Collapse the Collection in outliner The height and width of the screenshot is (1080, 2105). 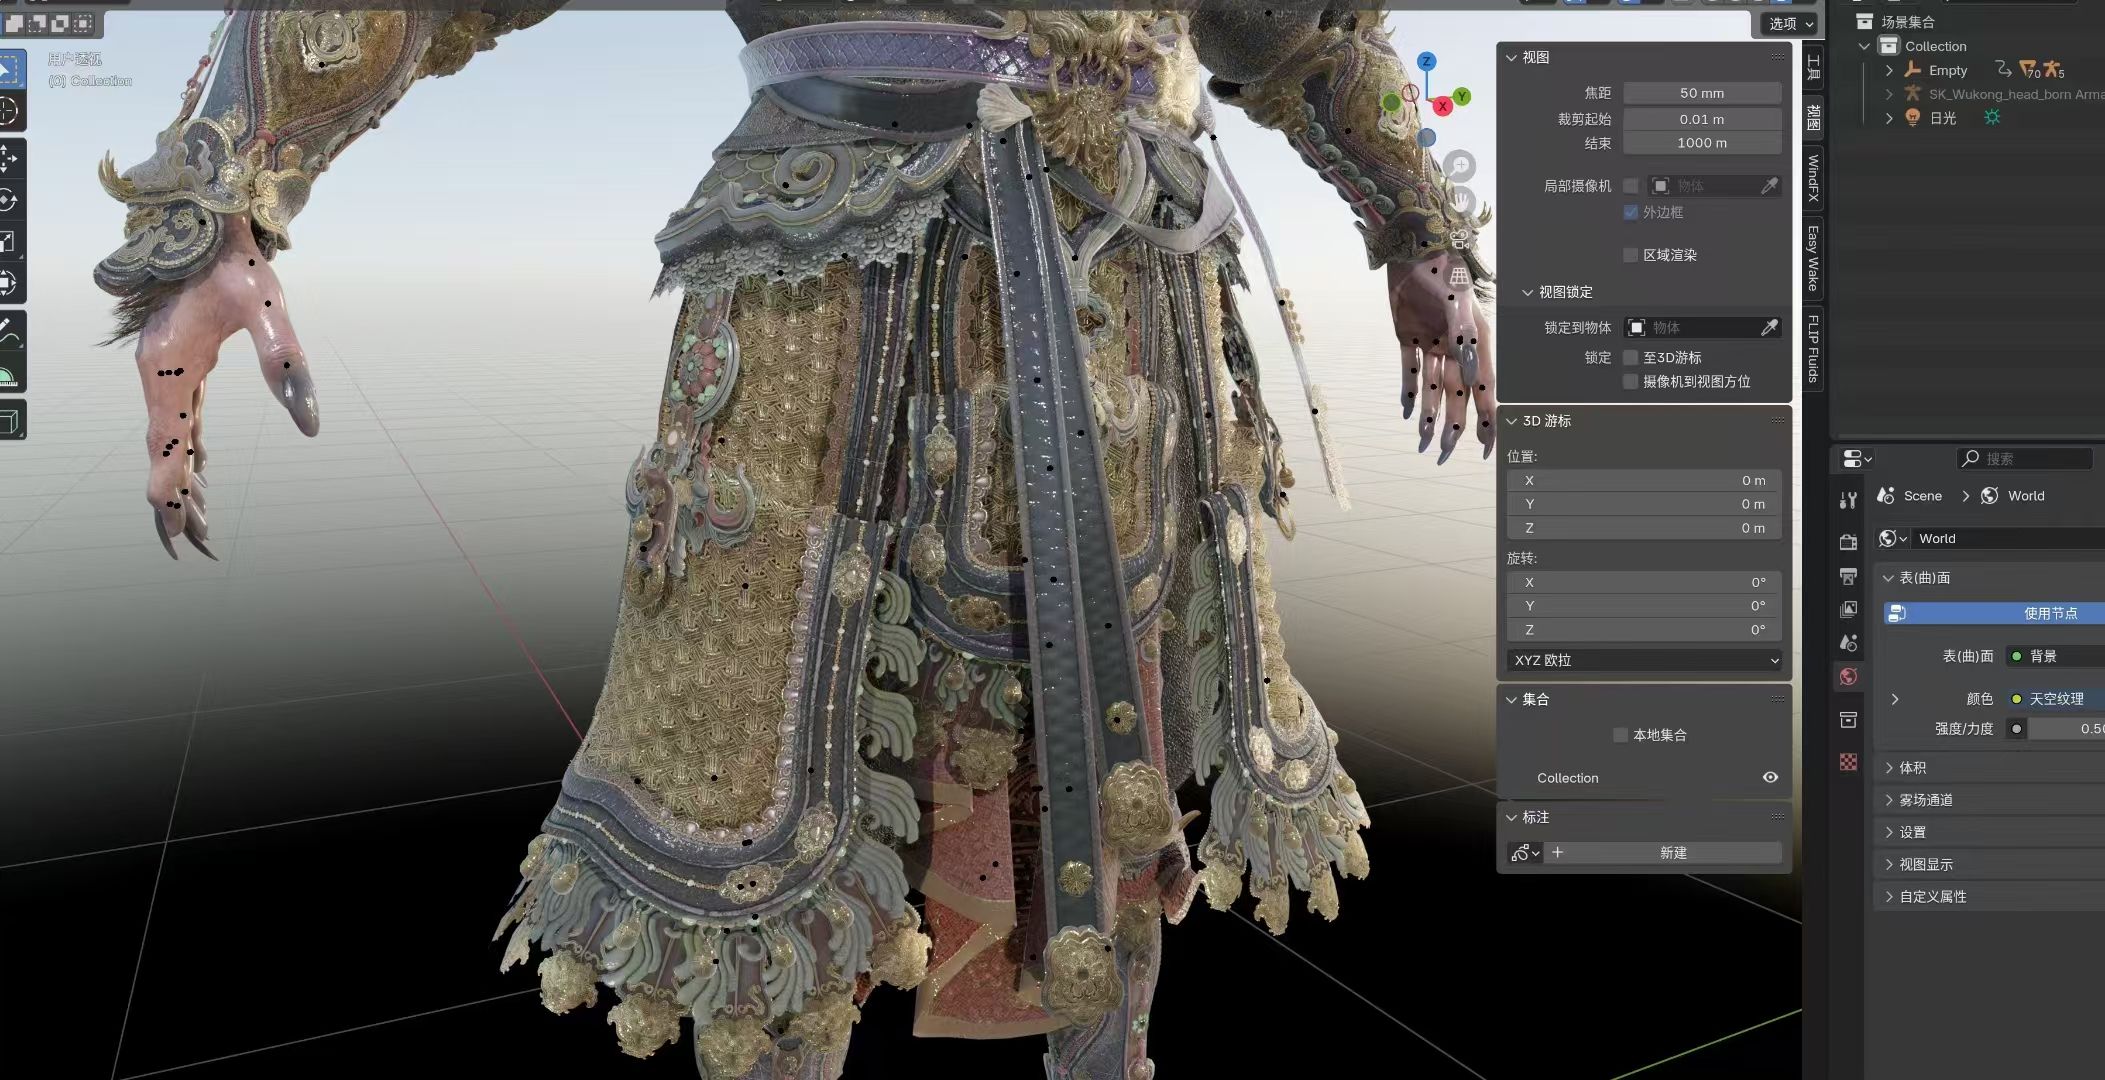(x=1864, y=46)
